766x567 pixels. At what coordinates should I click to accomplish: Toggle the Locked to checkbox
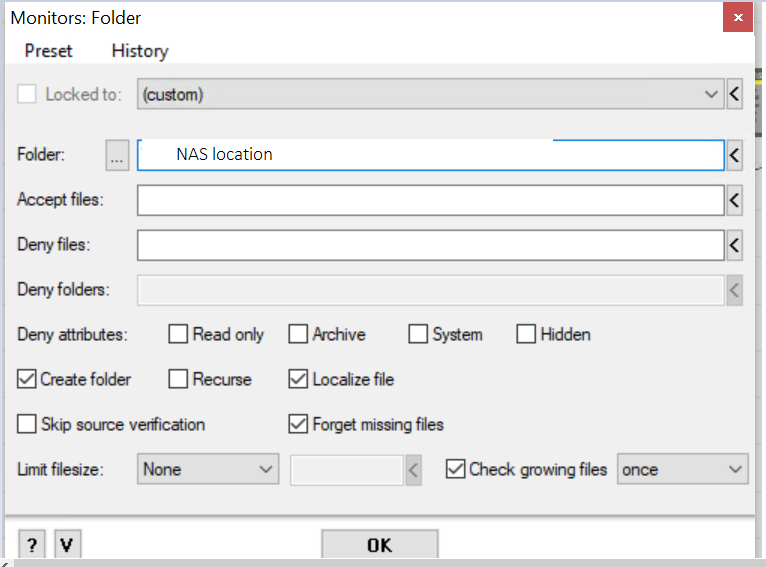click(x=26, y=94)
